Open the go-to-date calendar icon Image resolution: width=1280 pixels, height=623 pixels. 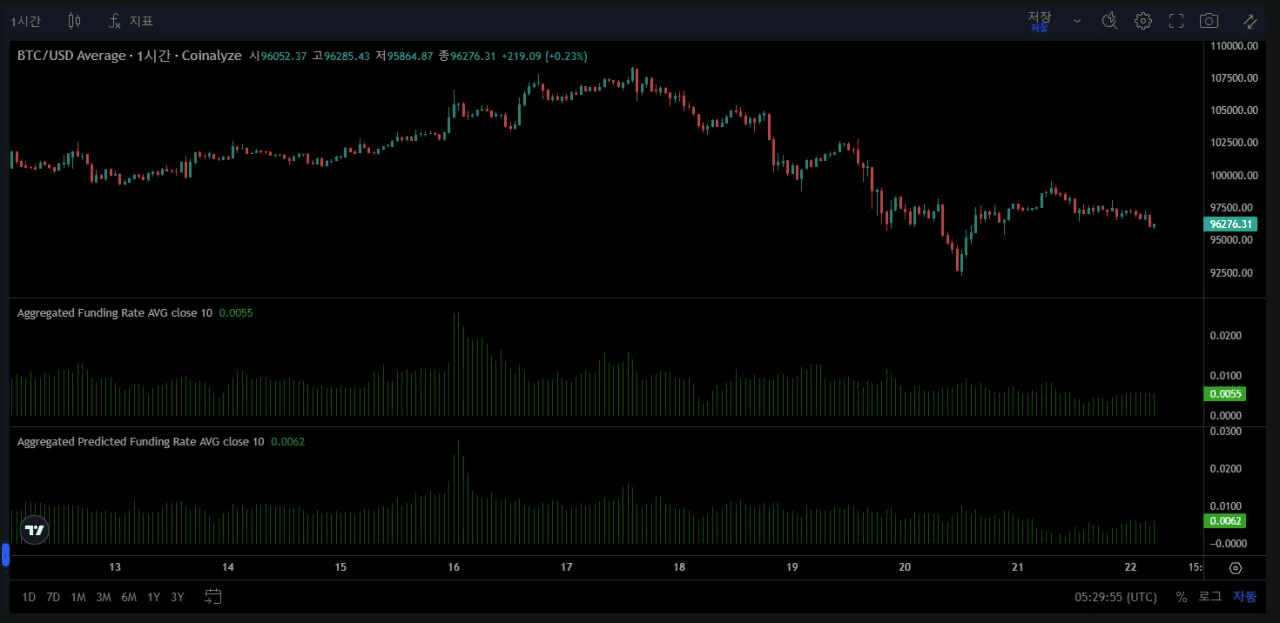213,596
